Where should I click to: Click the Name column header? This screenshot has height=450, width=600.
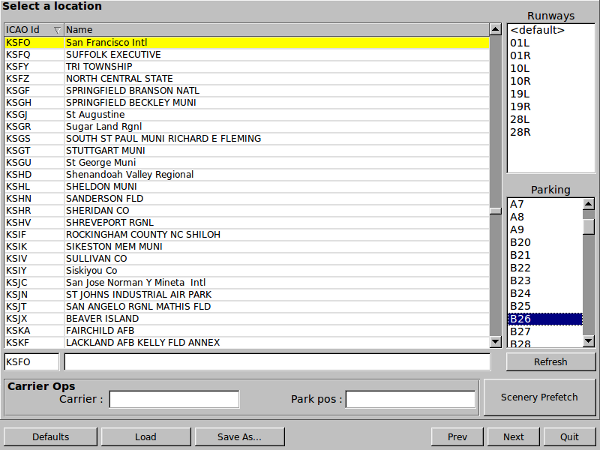pyautogui.click(x=275, y=30)
